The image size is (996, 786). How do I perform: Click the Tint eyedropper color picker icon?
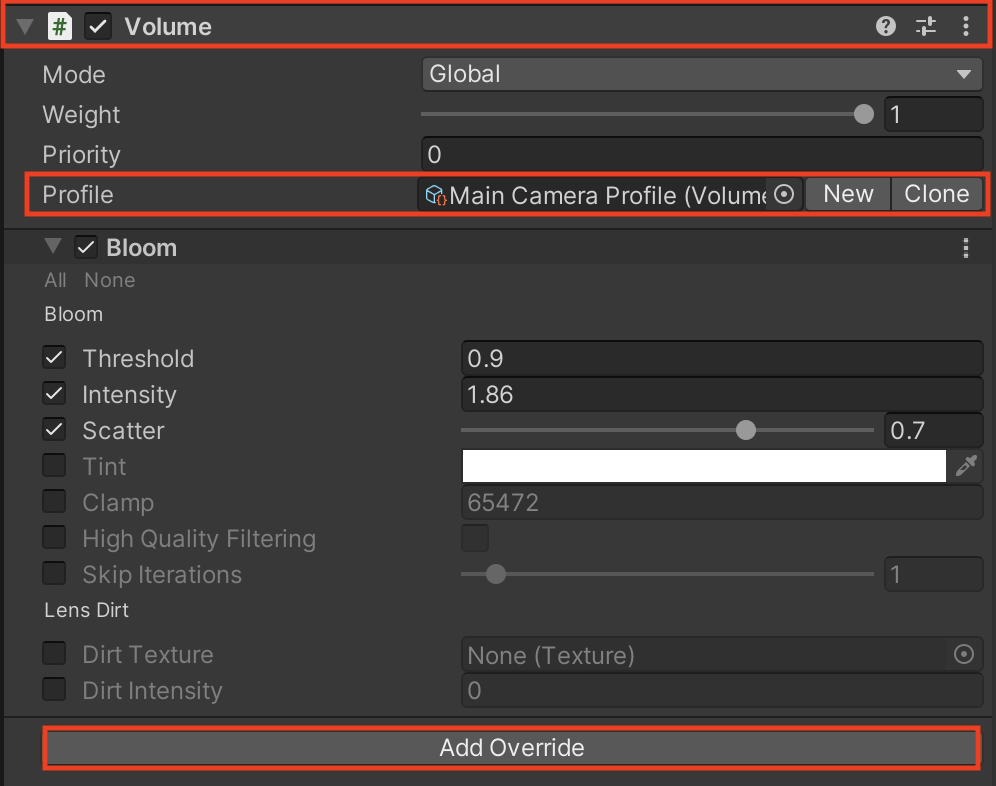click(x=966, y=466)
